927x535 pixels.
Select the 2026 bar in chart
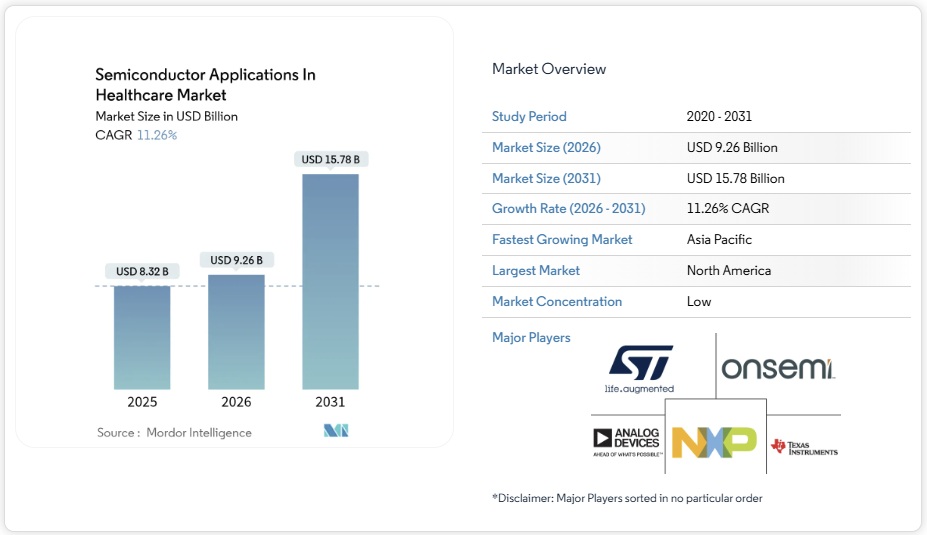click(236, 331)
